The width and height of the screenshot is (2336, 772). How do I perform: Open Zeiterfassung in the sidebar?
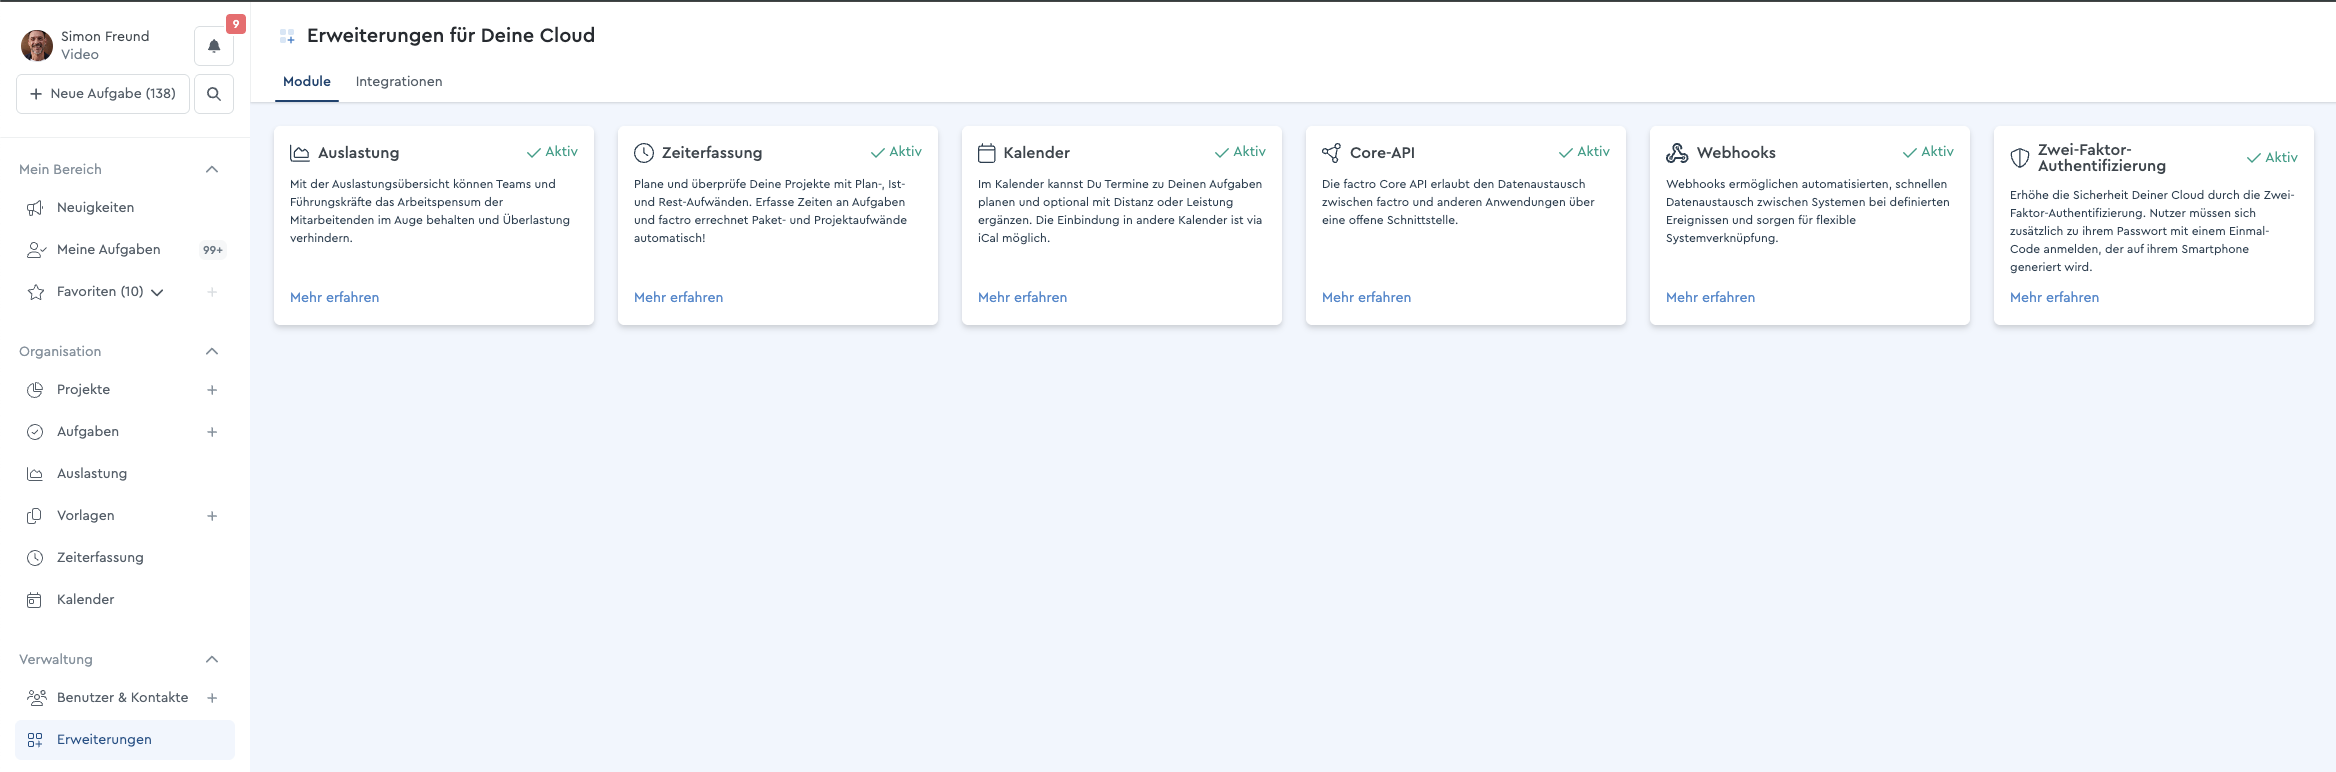(x=100, y=558)
